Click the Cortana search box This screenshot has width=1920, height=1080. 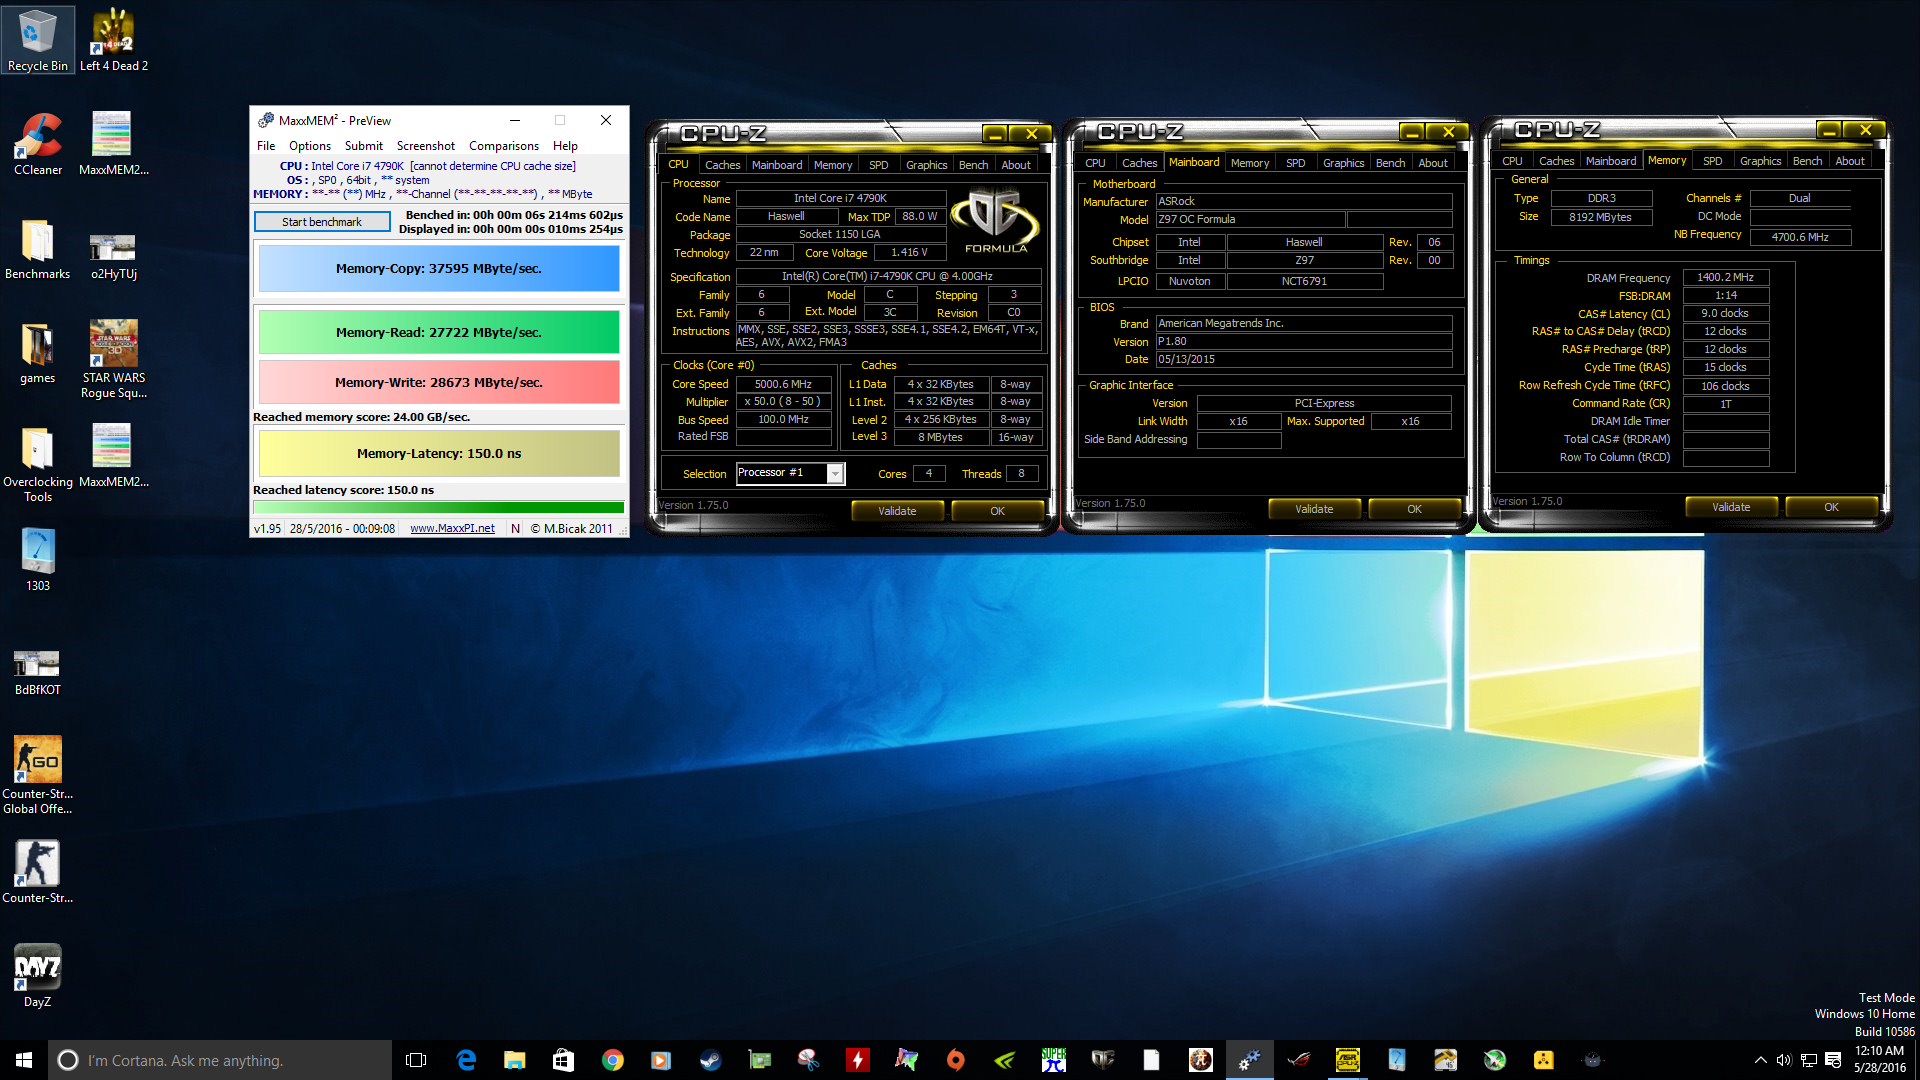pyautogui.click(x=220, y=1060)
